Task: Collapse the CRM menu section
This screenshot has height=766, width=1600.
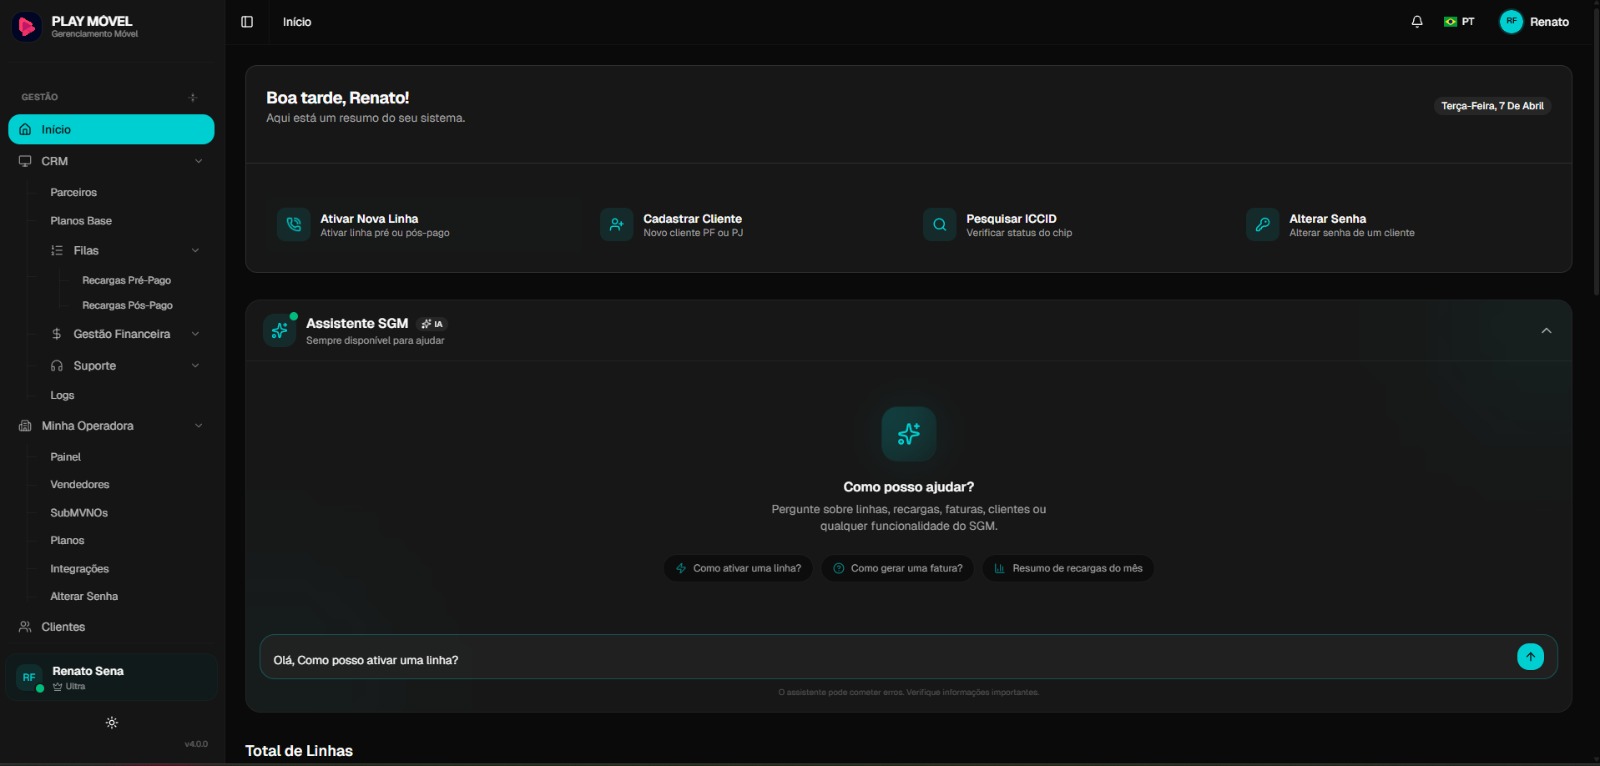Action: [198, 161]
